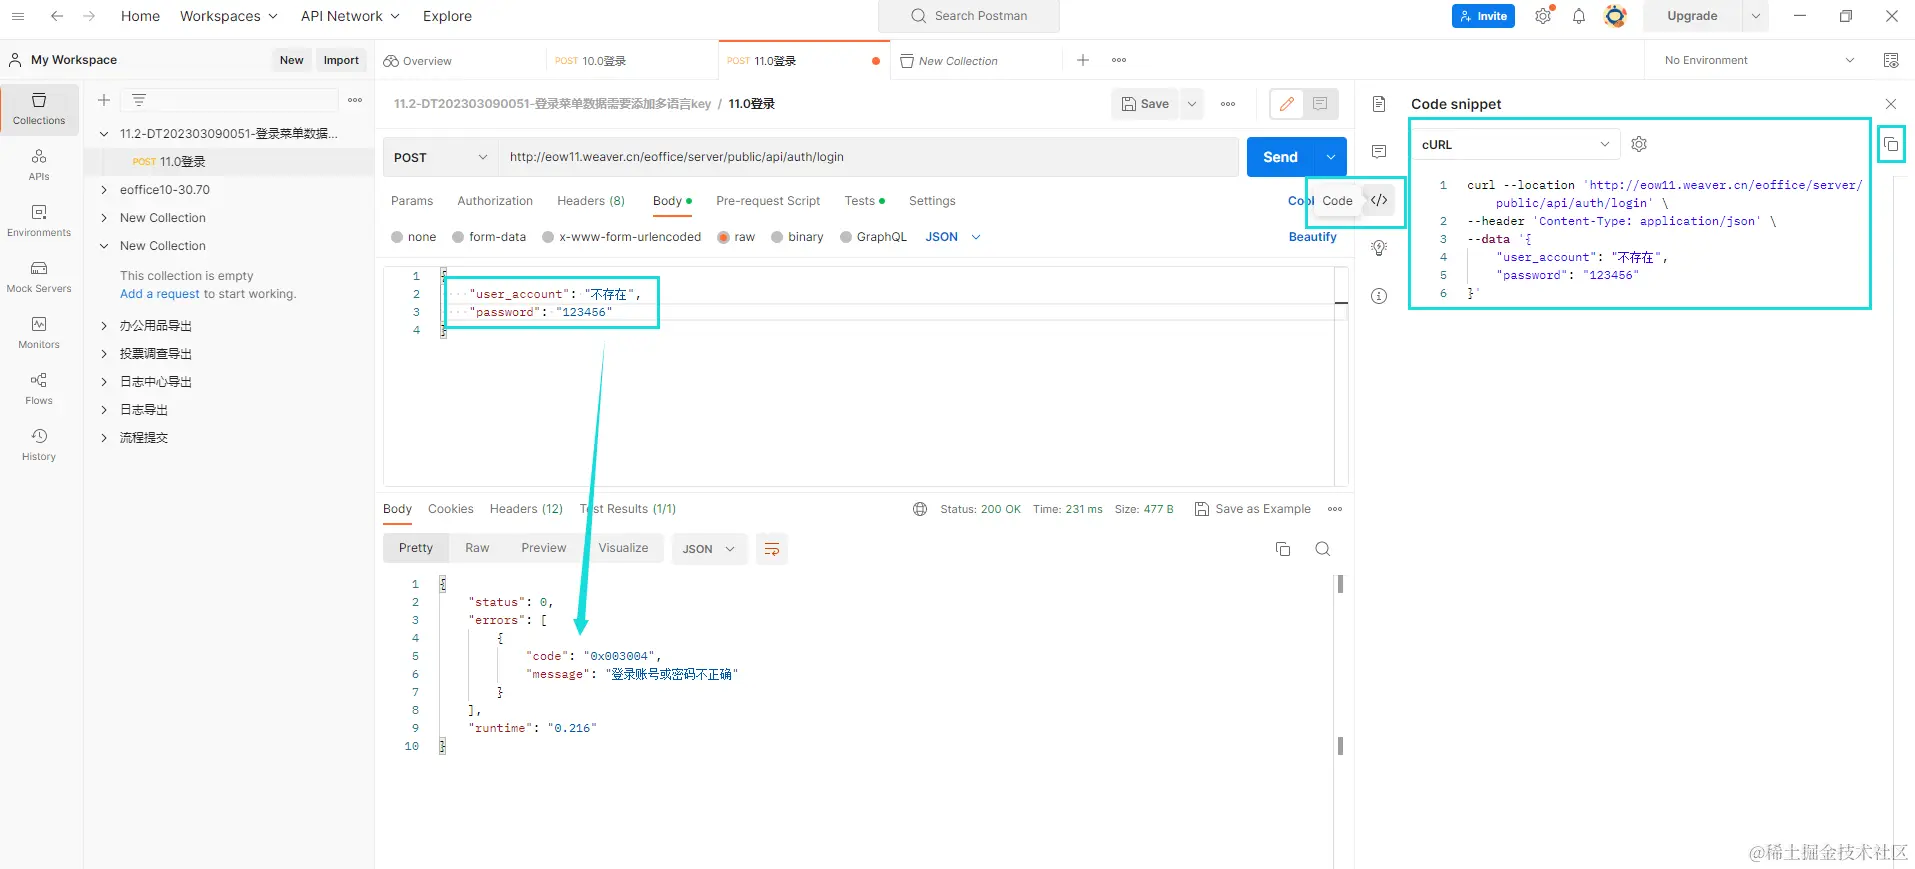Change the cURL snippet language
1915x869 pixels.
coord(1516,144)
